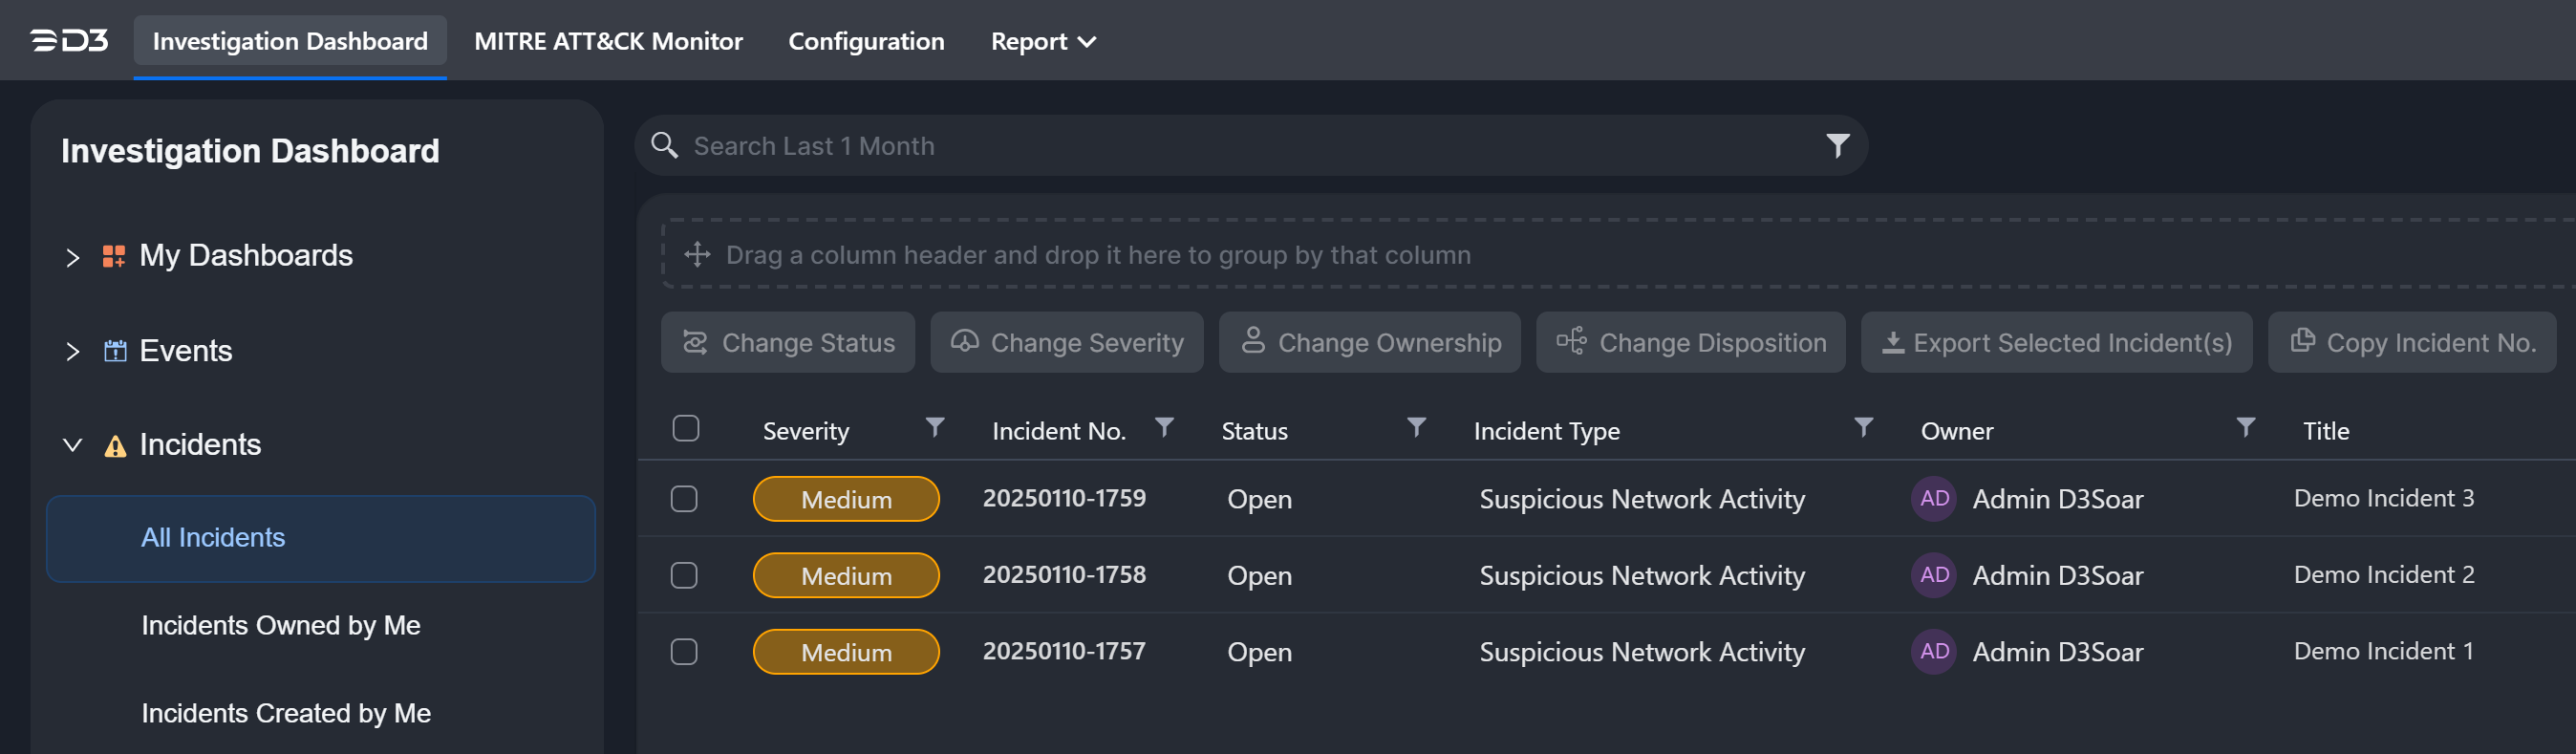
Task: Open the Configuration tab
Action: point(865,41)
